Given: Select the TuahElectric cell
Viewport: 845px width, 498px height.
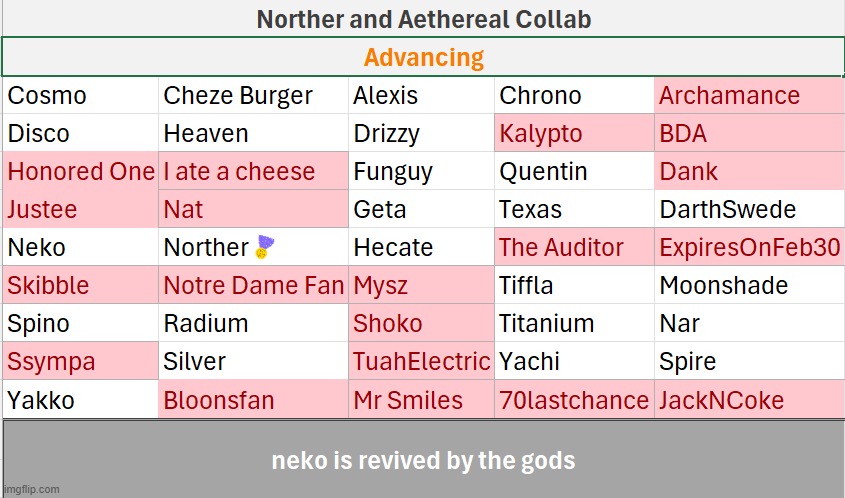Looking at the screenshot, I should 421,361.
